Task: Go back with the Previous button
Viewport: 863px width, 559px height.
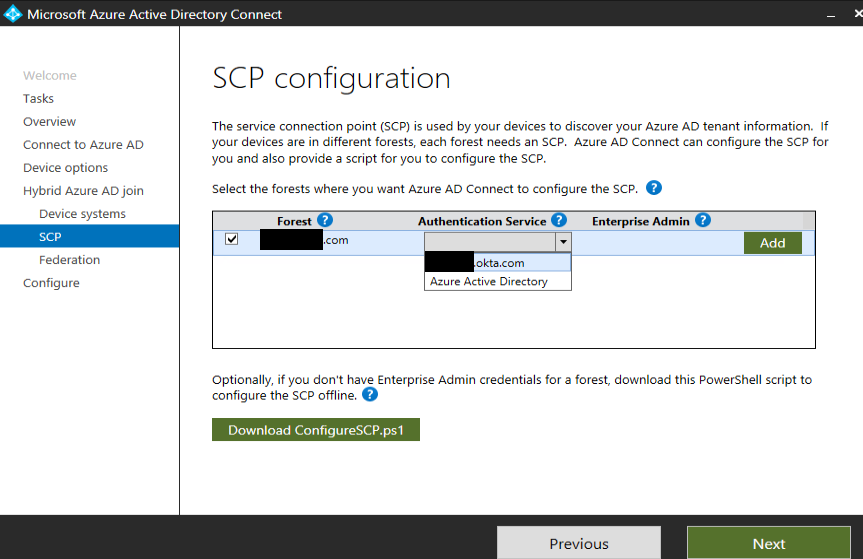Action: pyautogui.click(x=579, y=543)
